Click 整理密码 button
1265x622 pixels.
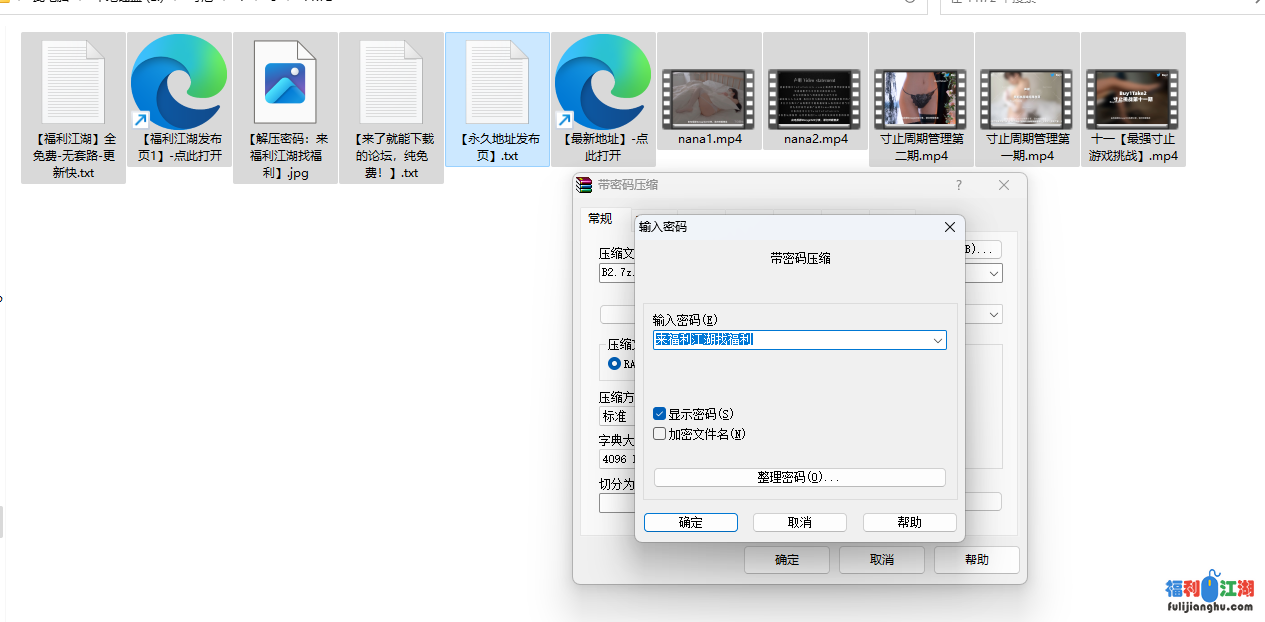click(x=799, y=478)
